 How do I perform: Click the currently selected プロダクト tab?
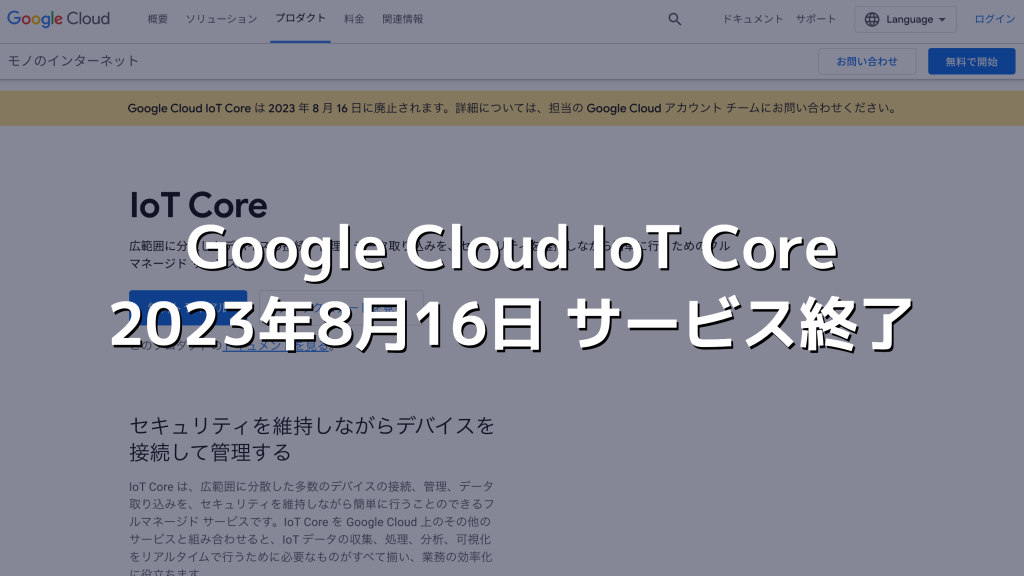click(x=300, y=18)
